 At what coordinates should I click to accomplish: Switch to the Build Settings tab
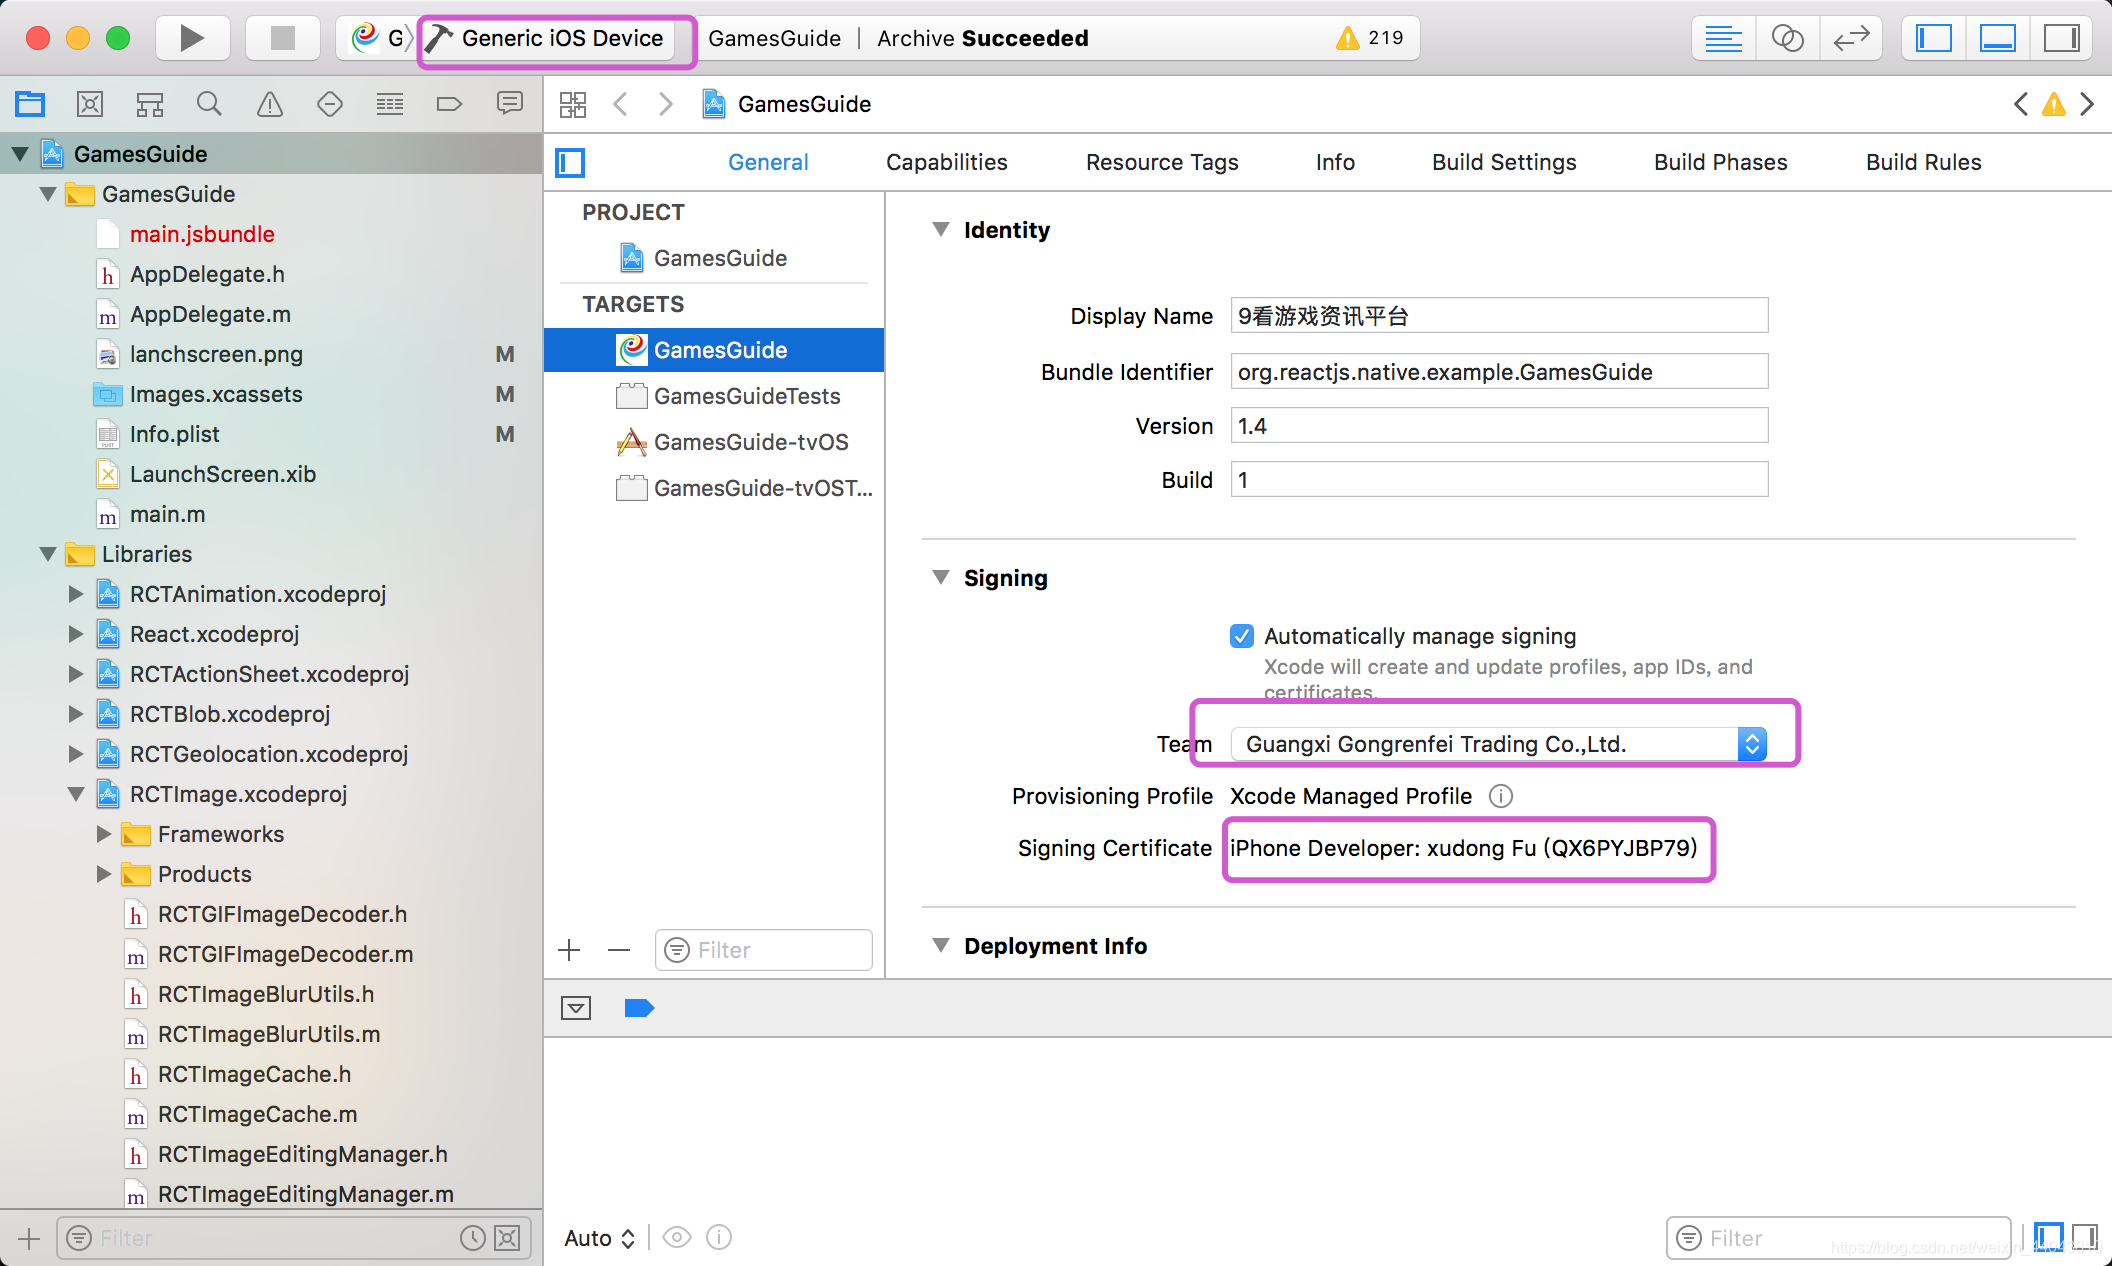click(1504, 162)
